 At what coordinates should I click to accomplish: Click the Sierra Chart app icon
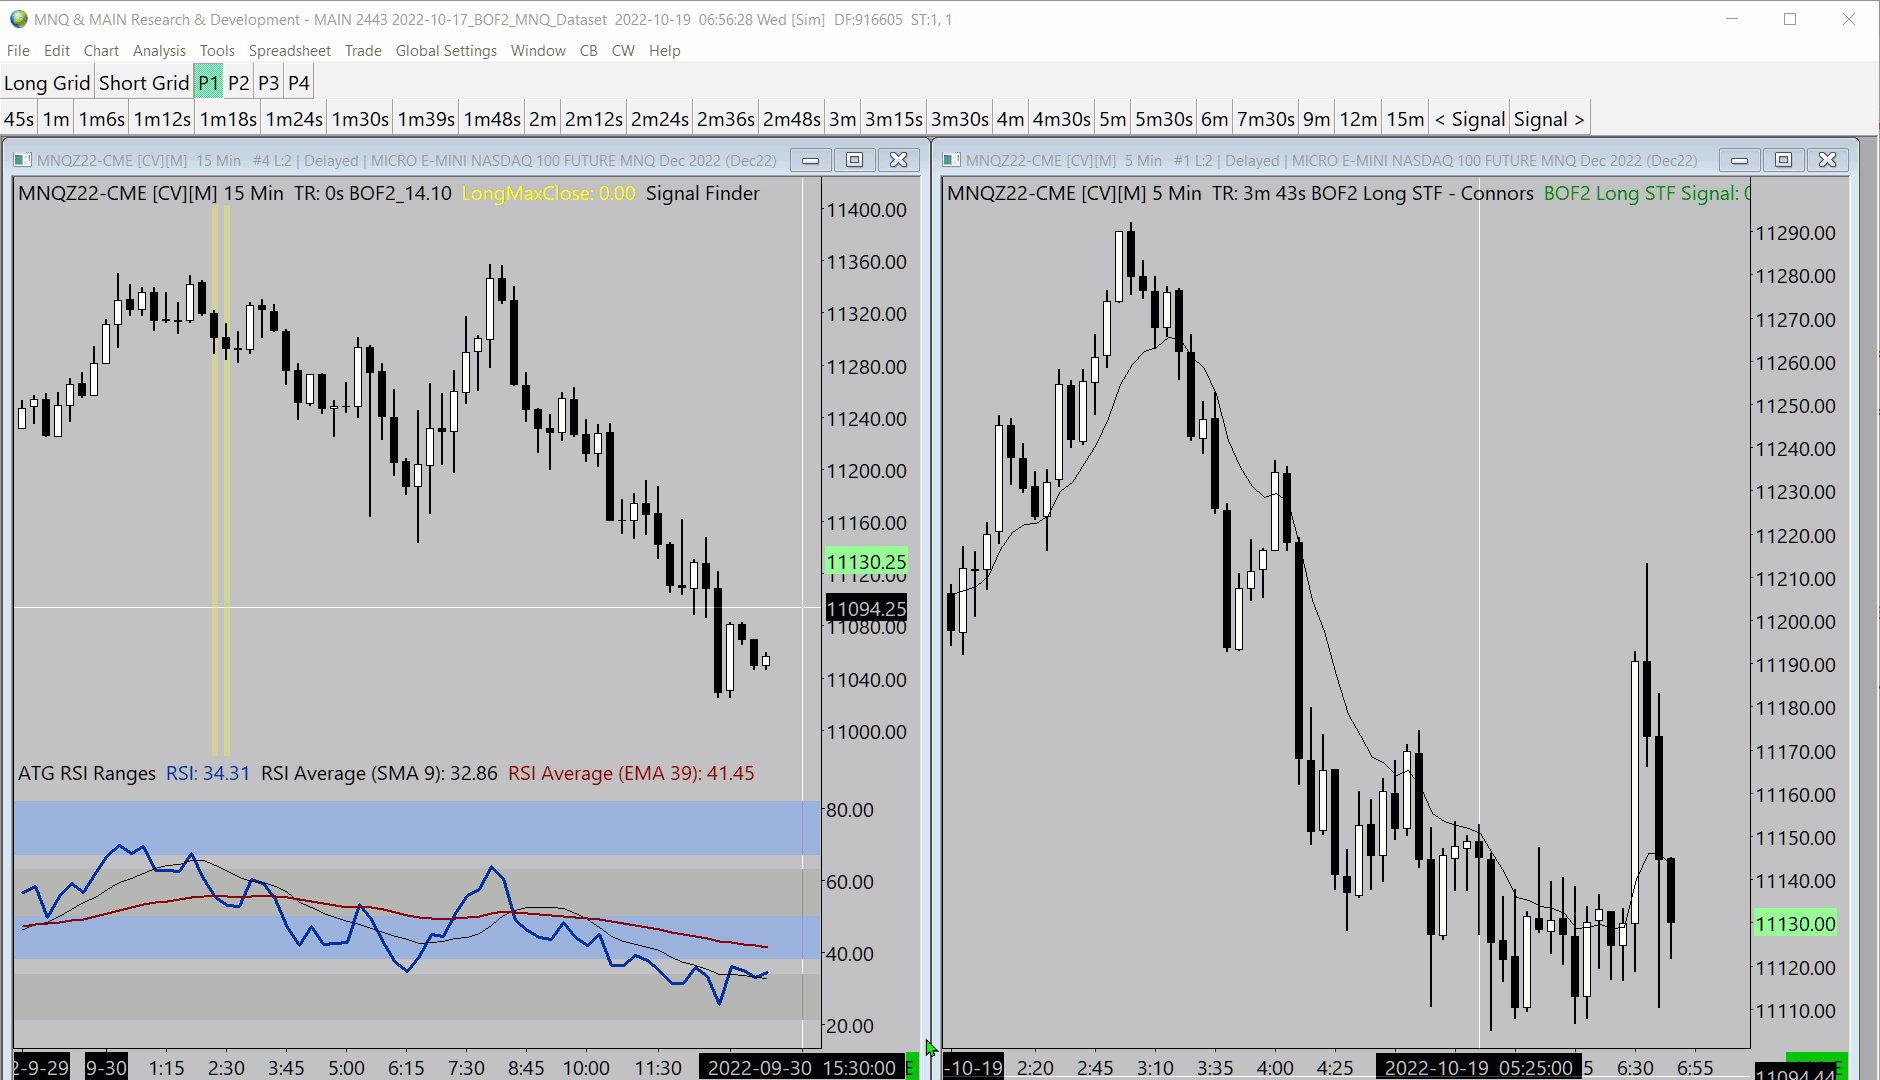coord(18,19)
